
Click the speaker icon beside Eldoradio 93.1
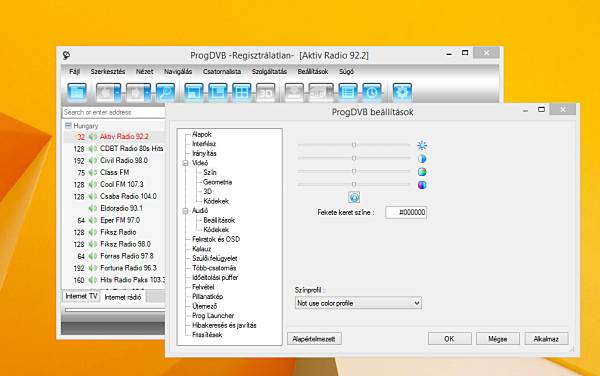93,208
